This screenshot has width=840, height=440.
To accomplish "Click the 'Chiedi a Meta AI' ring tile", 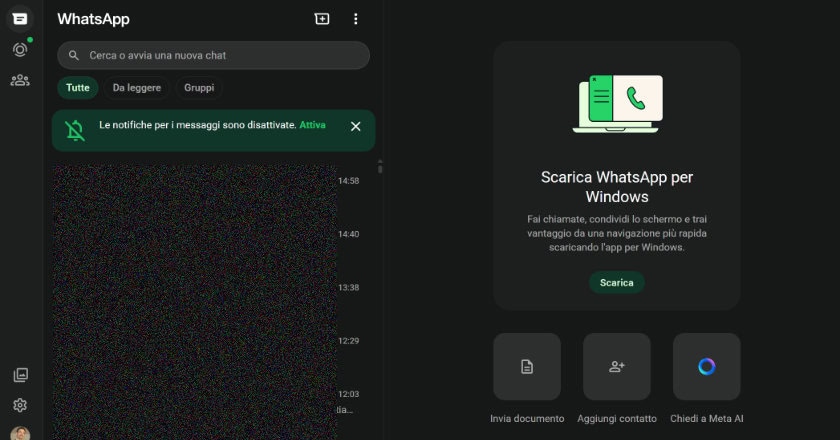I will 707,367.
